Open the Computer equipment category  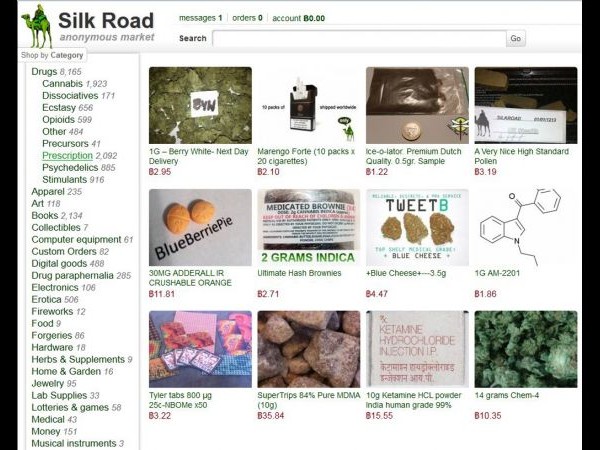[76, 240]
